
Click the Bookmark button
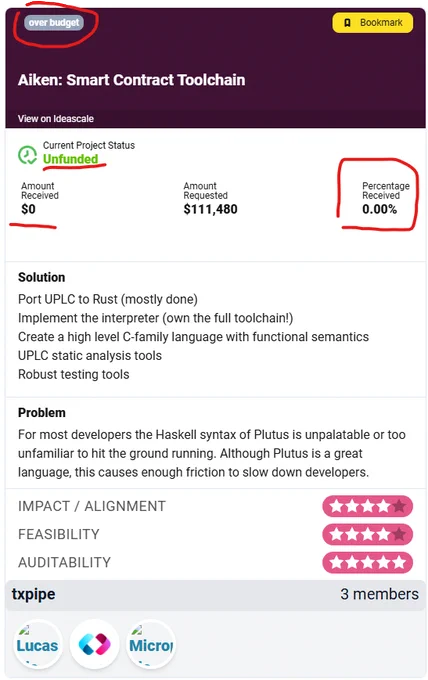[372, 23]
